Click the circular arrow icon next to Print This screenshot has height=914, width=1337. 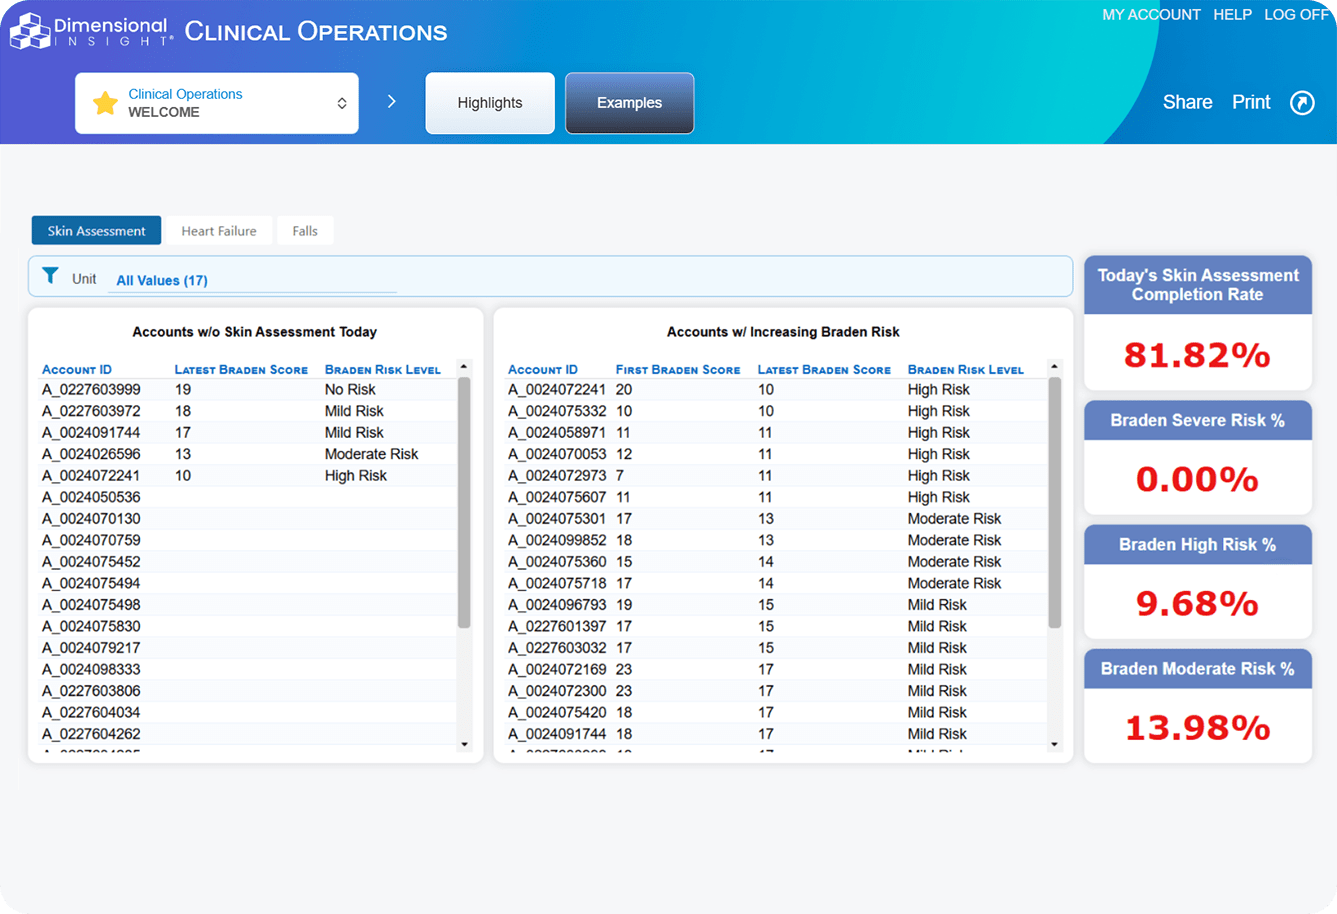(x=1302, y=103)
